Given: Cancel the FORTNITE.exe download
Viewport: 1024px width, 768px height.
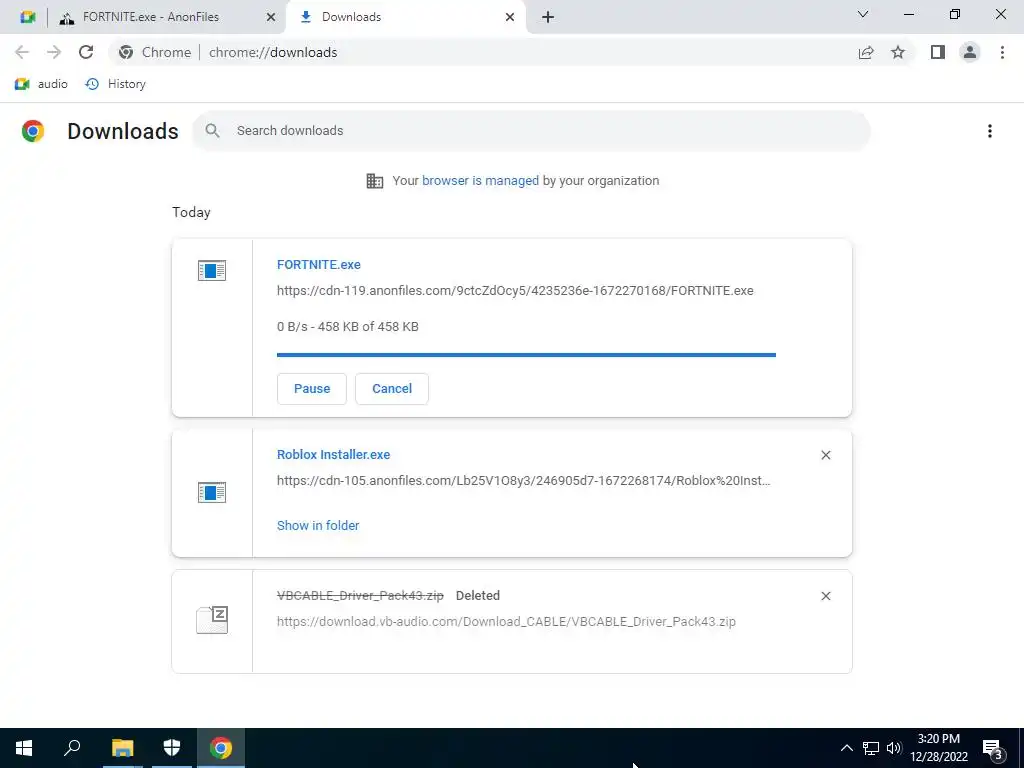Looking at the screenshot, I should (392, 389).
